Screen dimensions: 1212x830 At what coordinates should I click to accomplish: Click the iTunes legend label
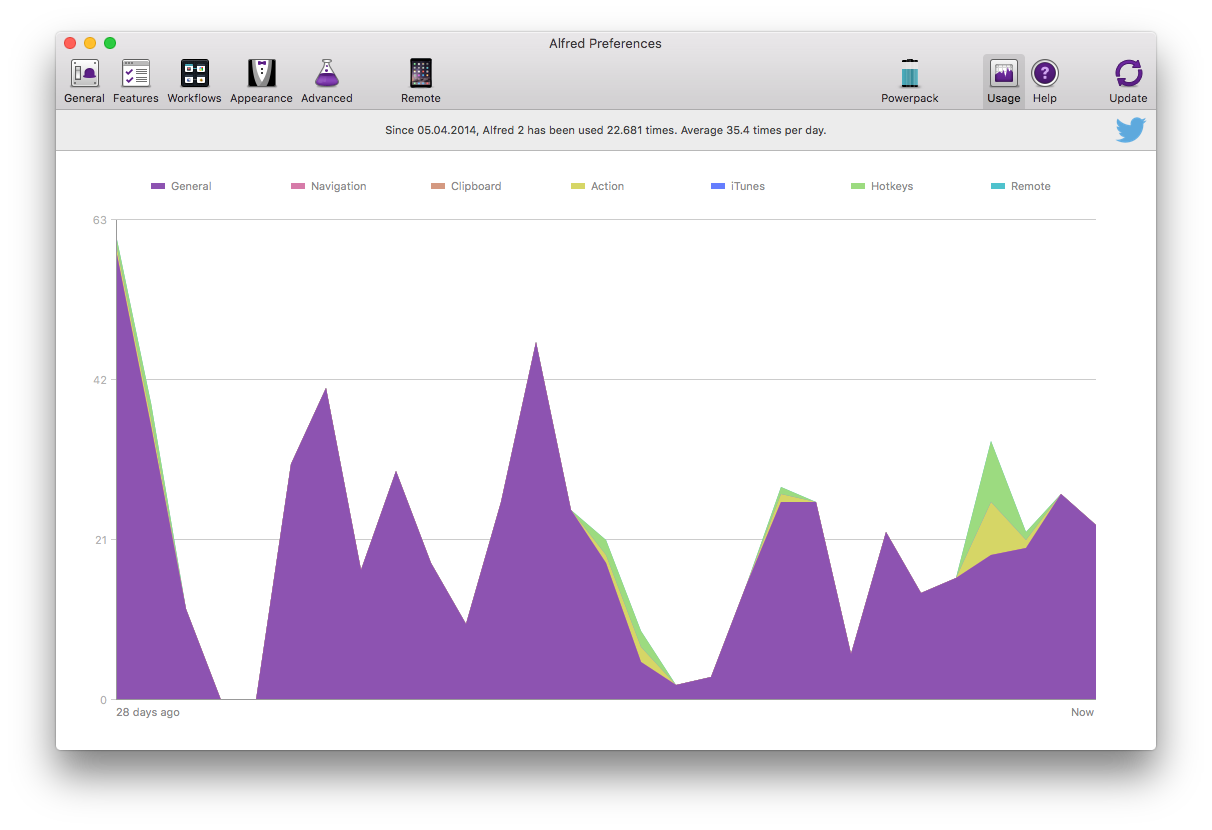pos(747,187)
